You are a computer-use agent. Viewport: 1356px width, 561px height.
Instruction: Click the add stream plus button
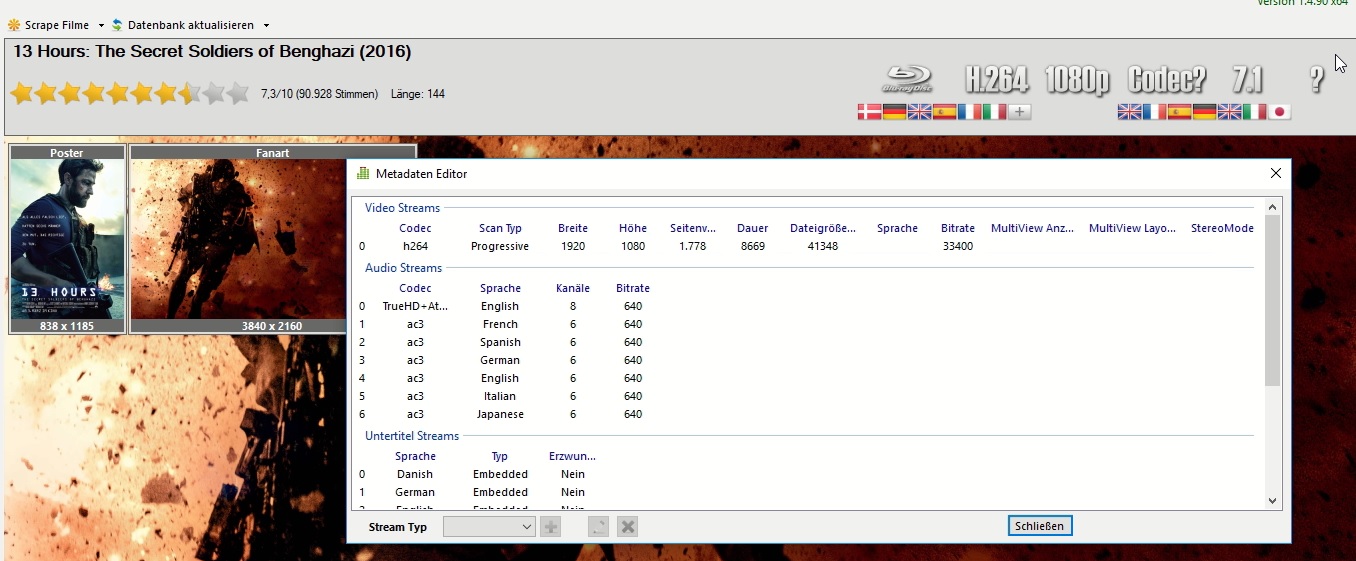550,527
